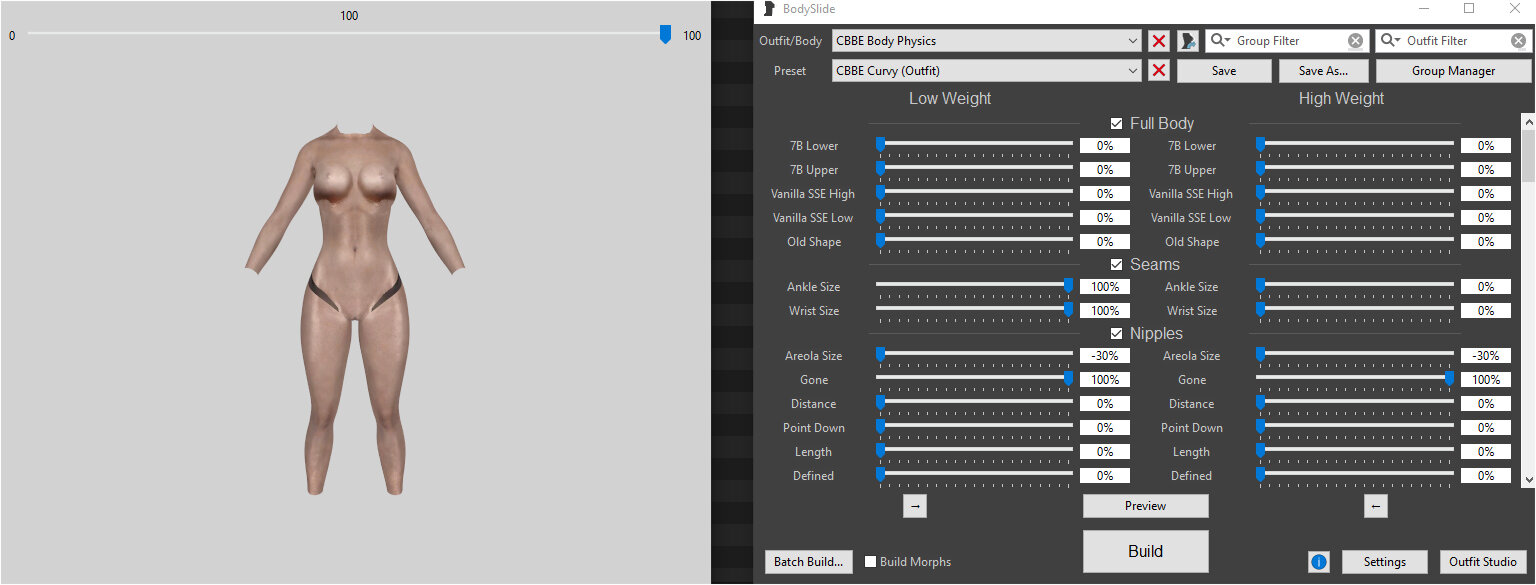Image resolution: width=1536 pixels, height=585 pixels.
Task: Copy high weight values to low with left arrow
Action: (1376, 506)
